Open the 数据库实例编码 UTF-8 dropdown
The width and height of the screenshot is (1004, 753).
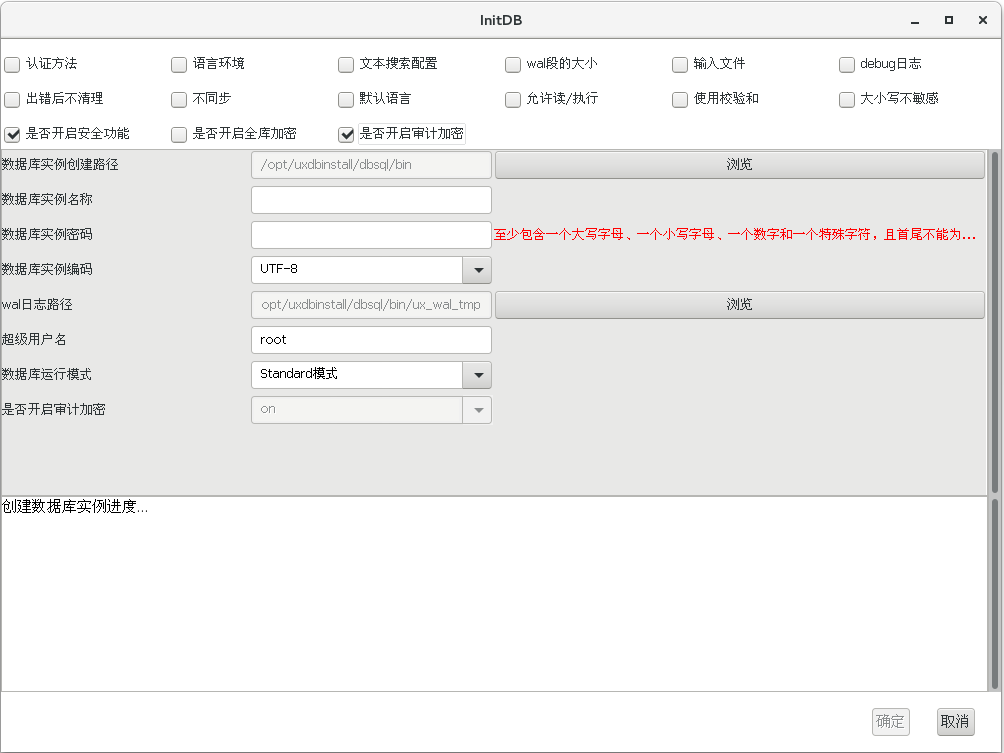[476, 270]
